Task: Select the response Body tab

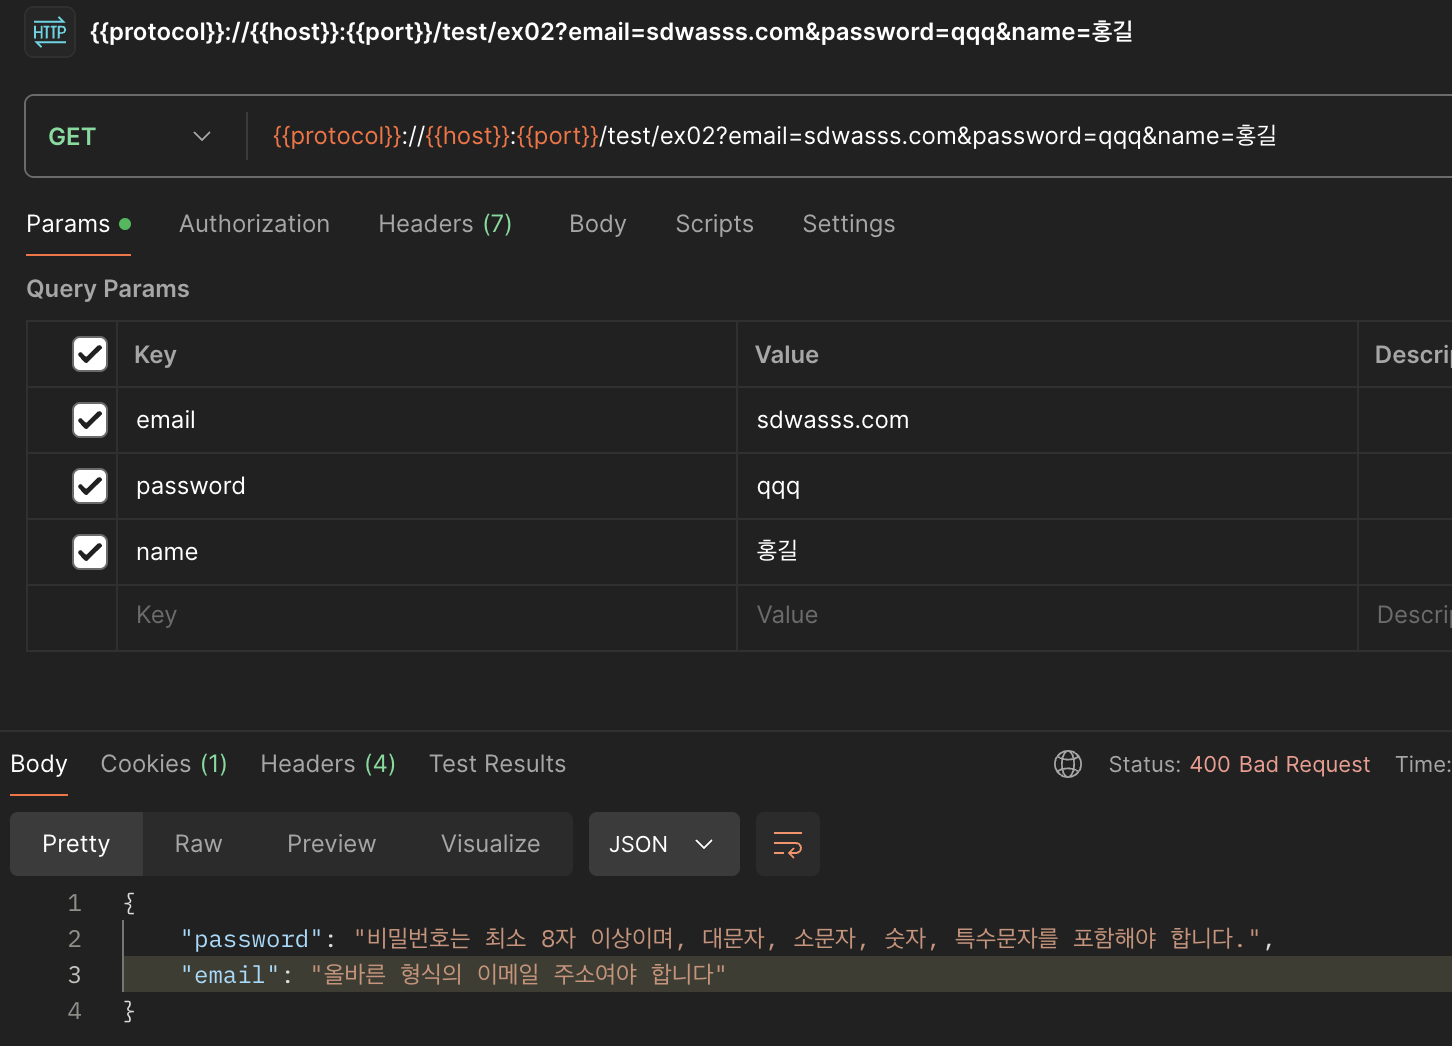Action: [39, 764]
